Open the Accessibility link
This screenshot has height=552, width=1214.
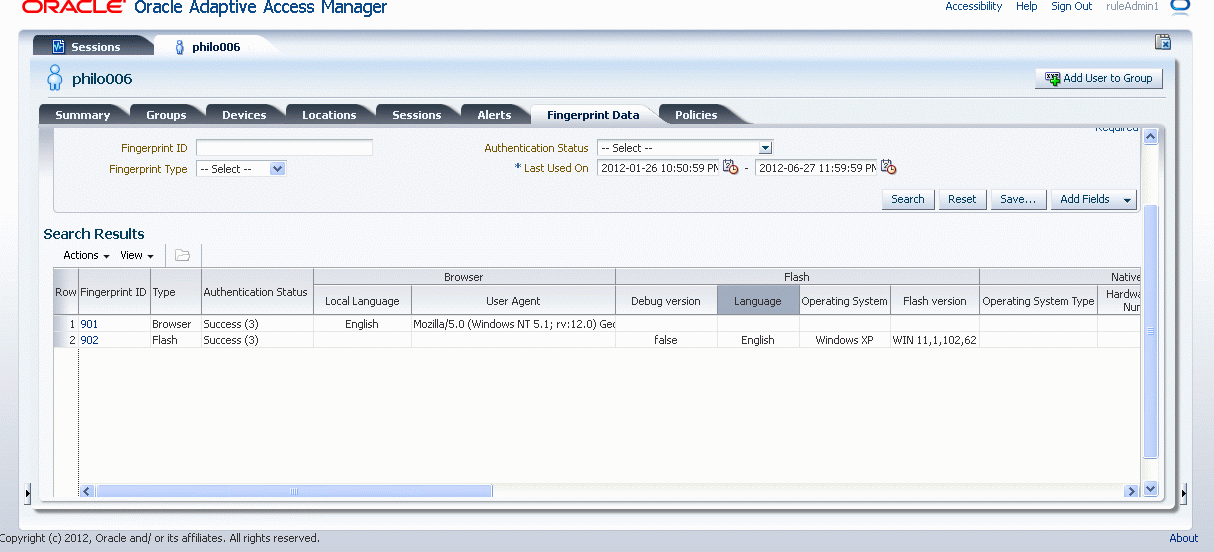coord(973,6)
